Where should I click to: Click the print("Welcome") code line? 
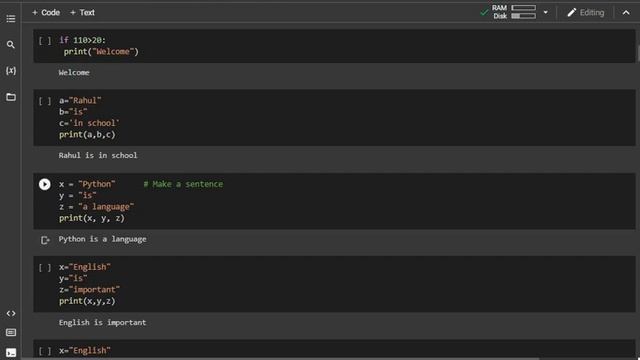101,52
